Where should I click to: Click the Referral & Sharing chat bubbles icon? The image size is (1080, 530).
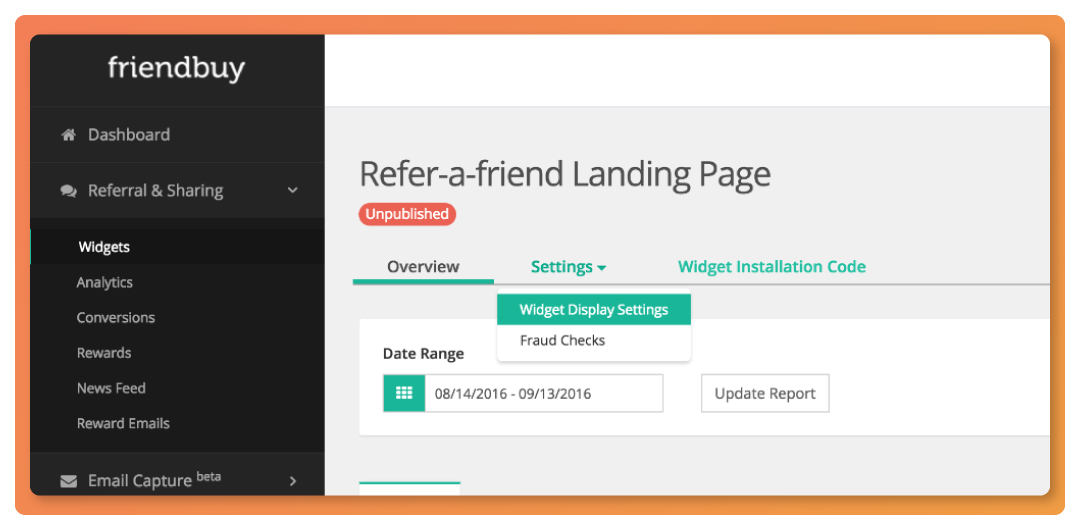click(x=68, y=191)
